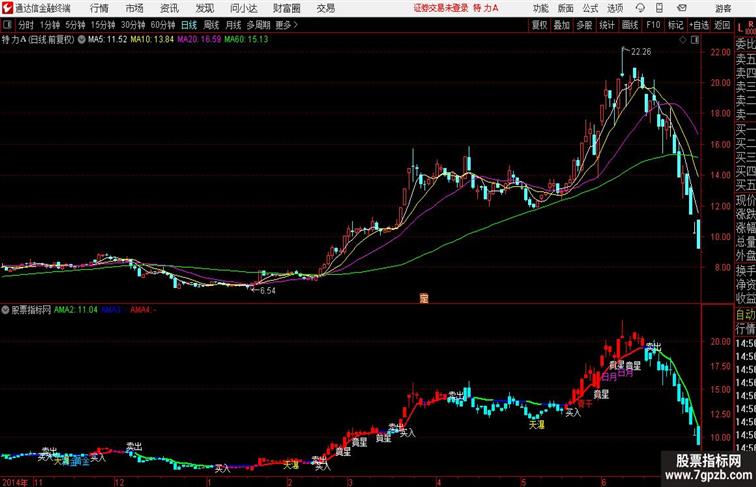This screenshot has width=756, height=487.
Task: Click the 2014年 label on time axis
Action: pyautogui.click(x=15, y=482)
